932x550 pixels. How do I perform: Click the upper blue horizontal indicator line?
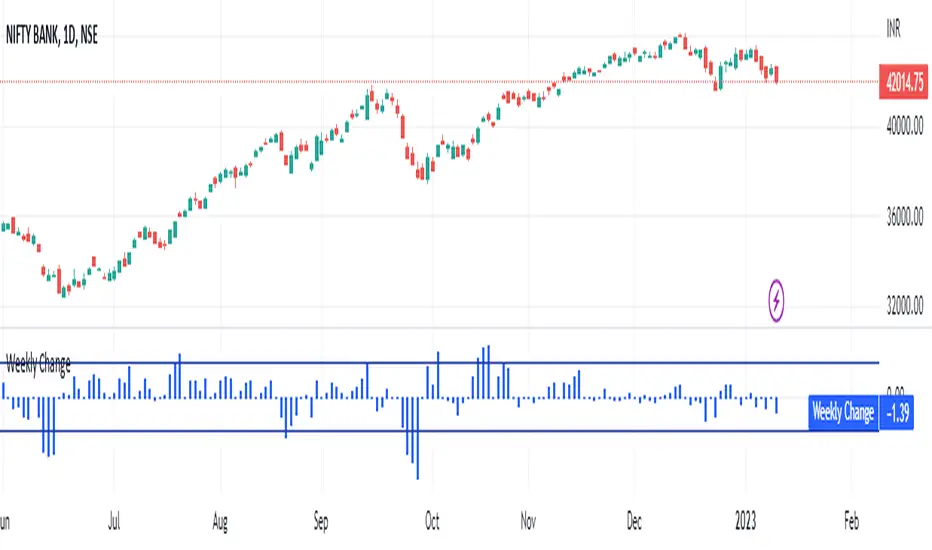pyautogui.click(x=600, y=363)
